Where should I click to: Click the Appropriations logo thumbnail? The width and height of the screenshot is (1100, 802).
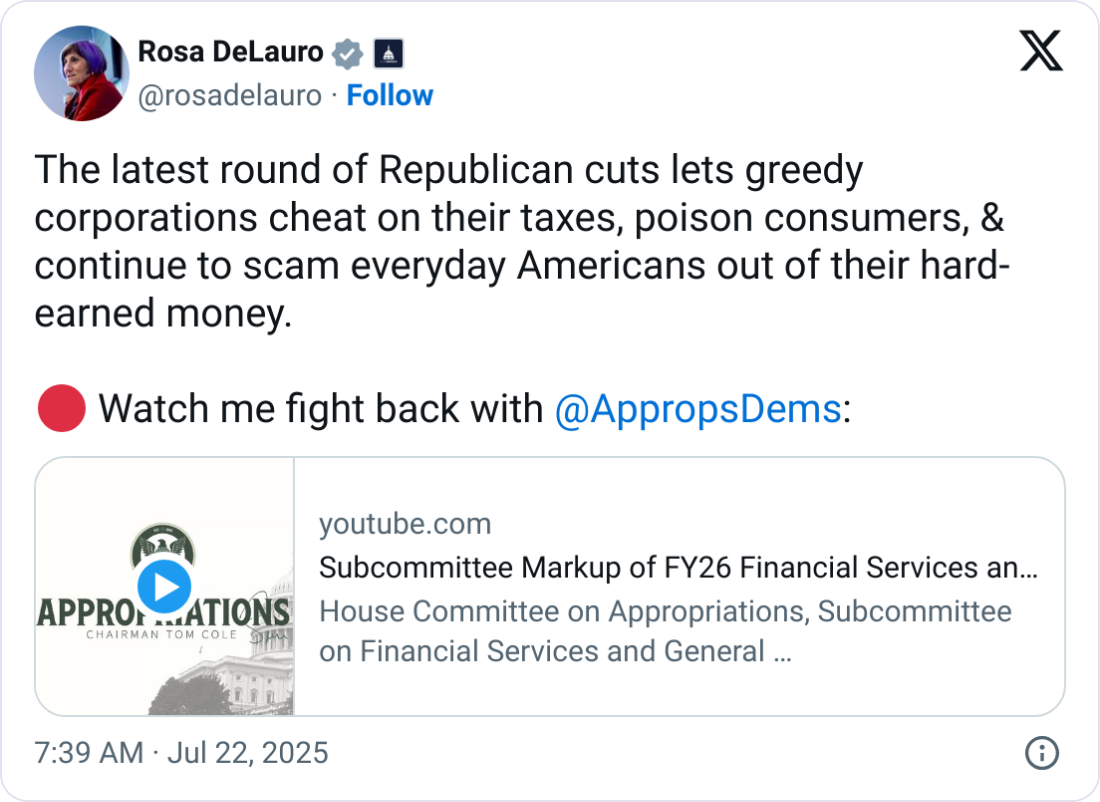coord(164,586)
